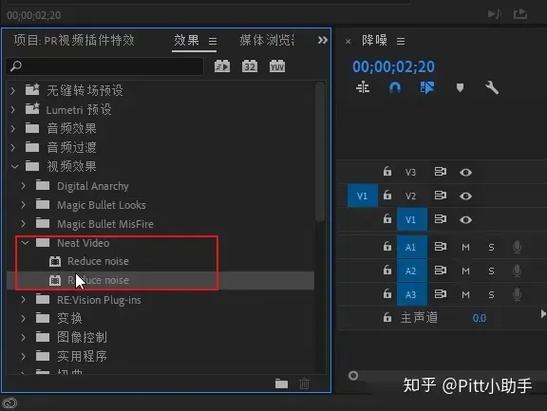Solo the A2 audio track

click(x=491, y=271)
